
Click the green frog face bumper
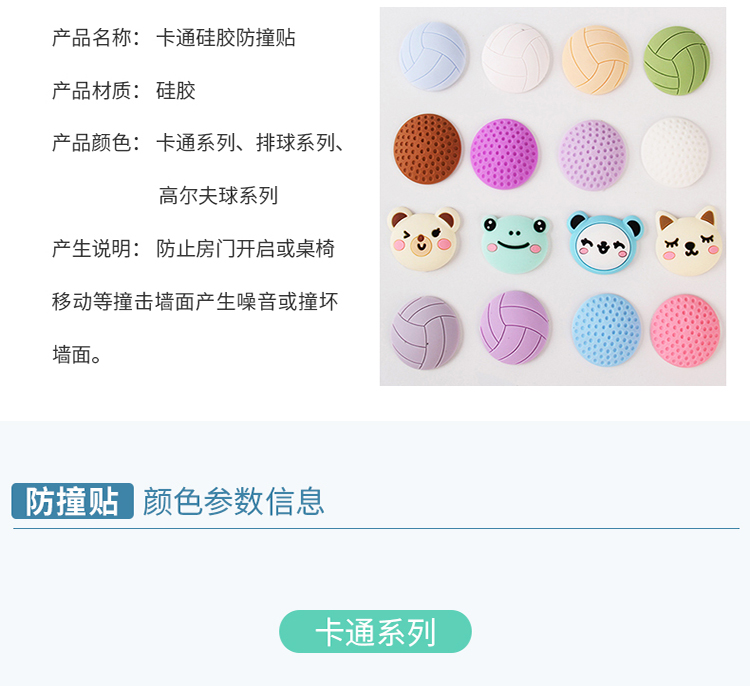click(x=515, y=244)
